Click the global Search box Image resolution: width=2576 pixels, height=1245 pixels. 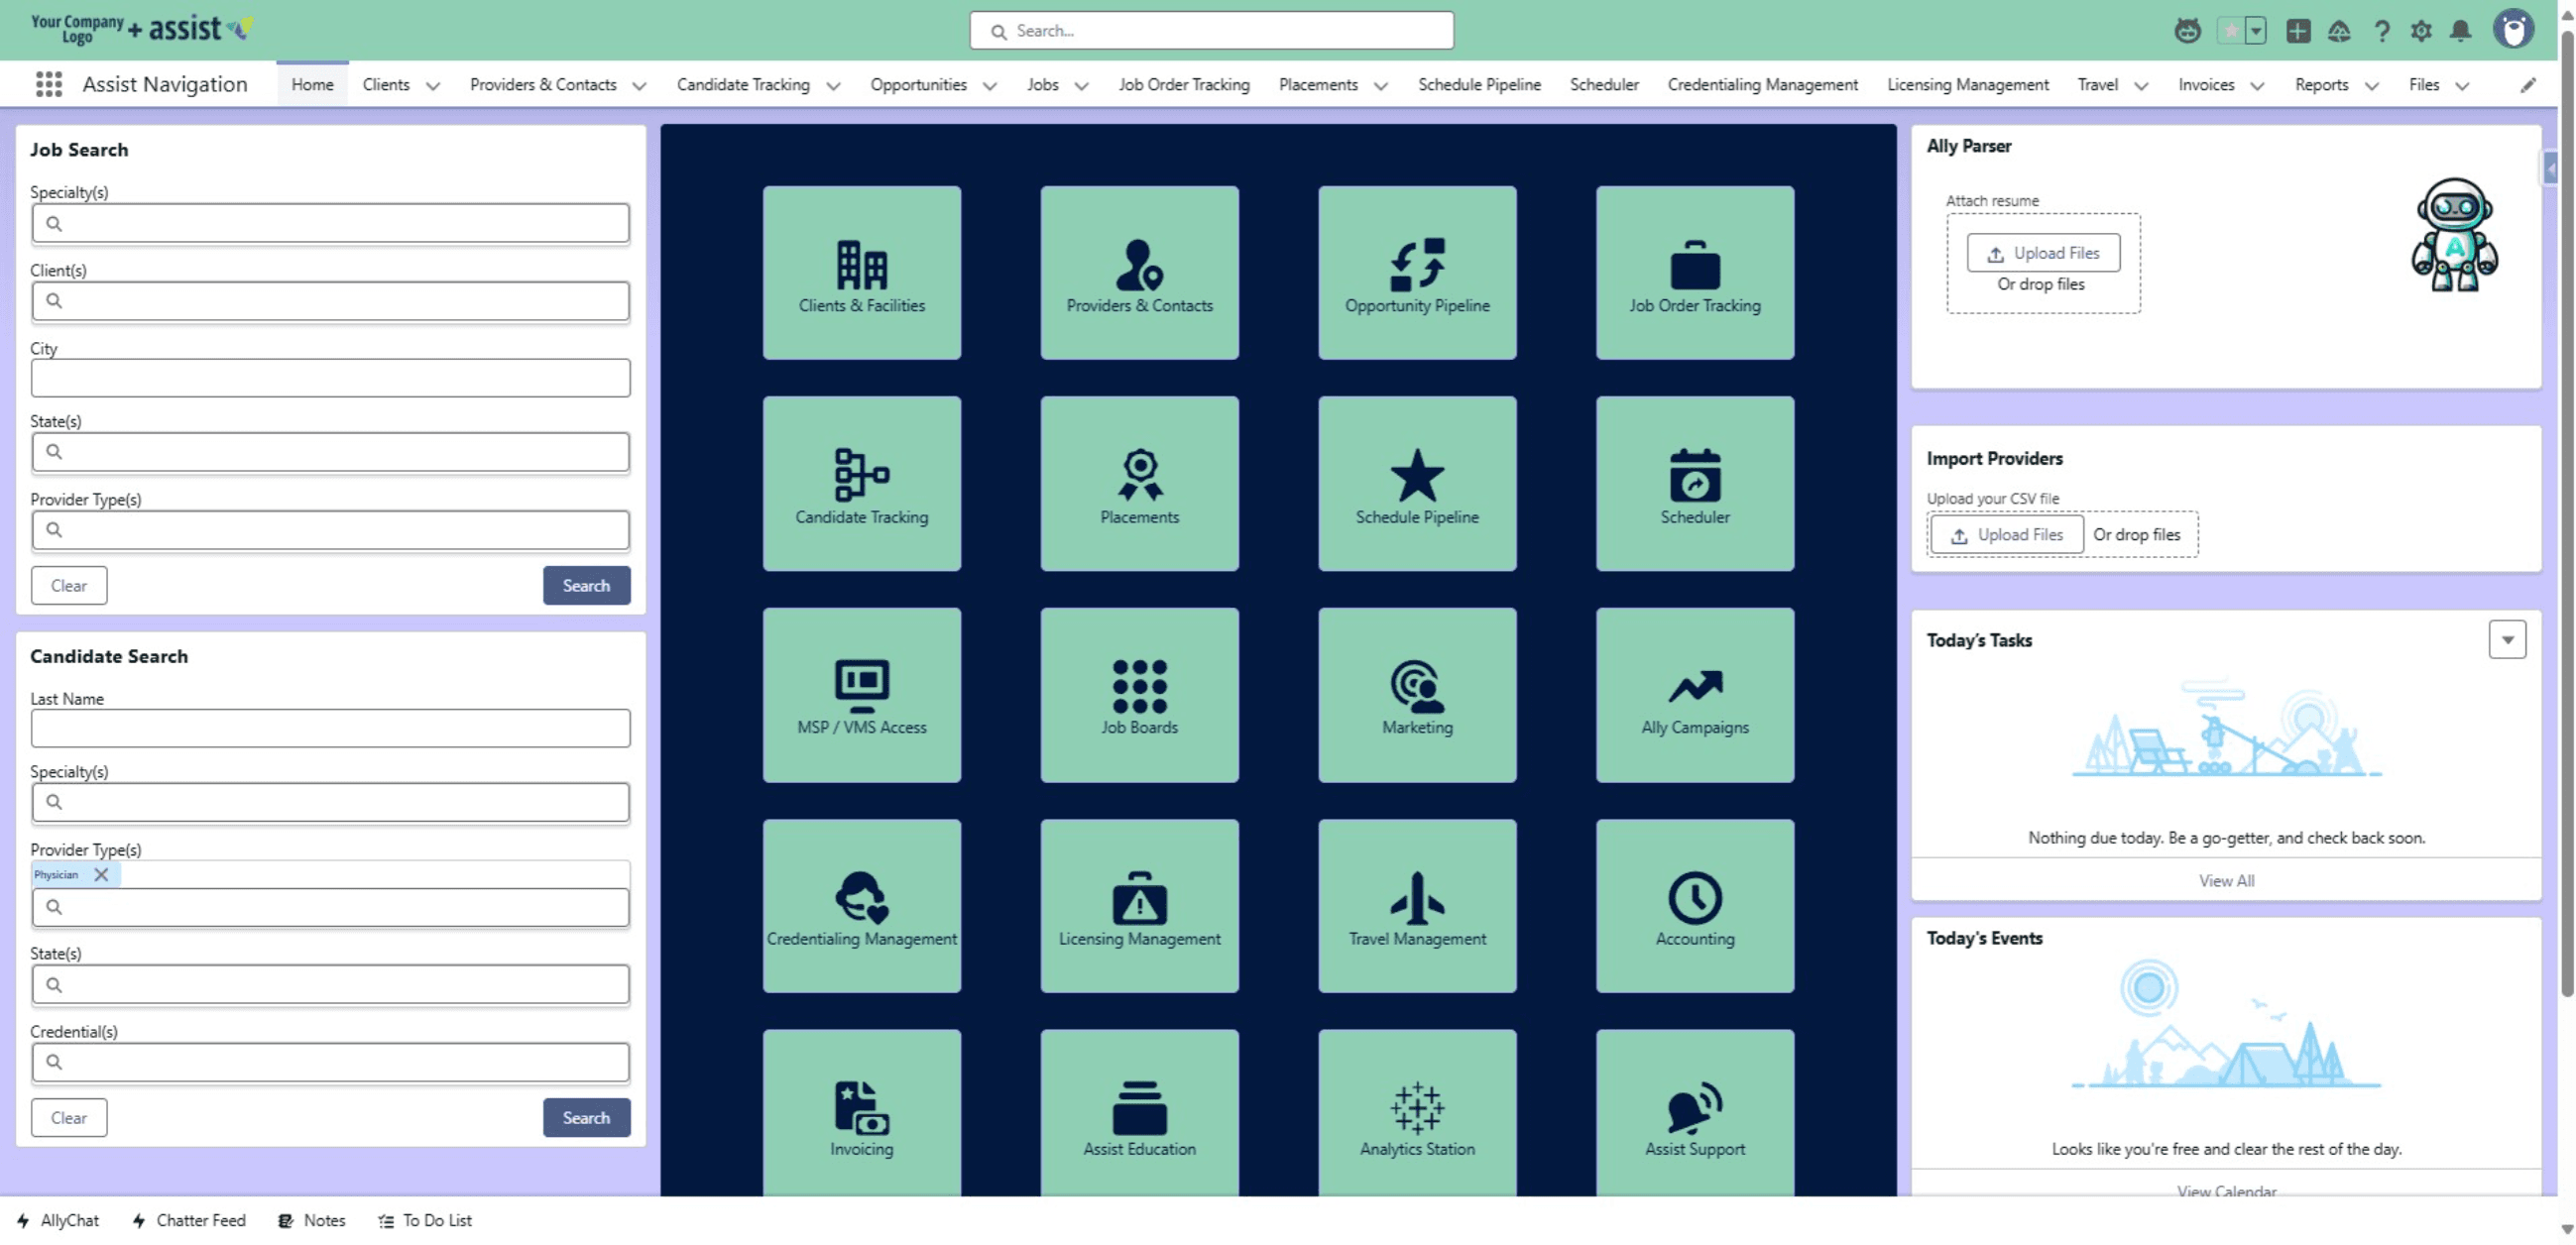[x=1211, y=31]
